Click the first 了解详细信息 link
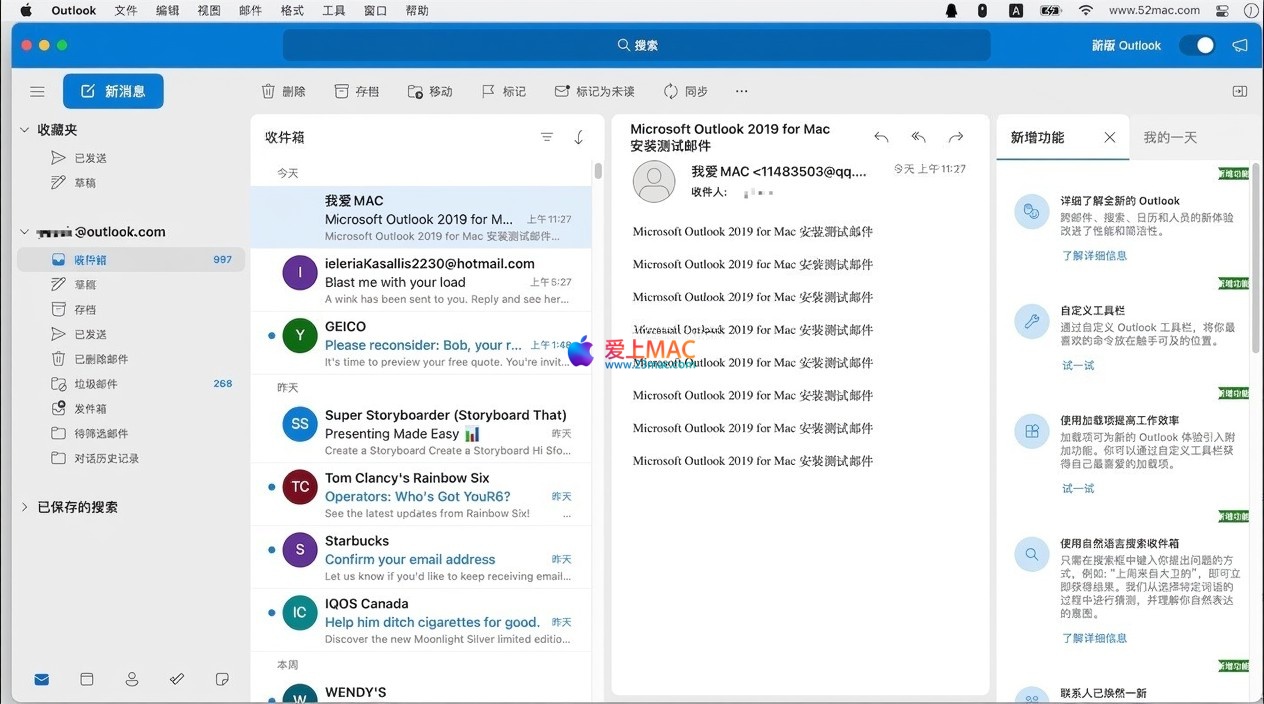This screenshot has width=1264, height=704. pyautogui.click(x=1094, y=255)
